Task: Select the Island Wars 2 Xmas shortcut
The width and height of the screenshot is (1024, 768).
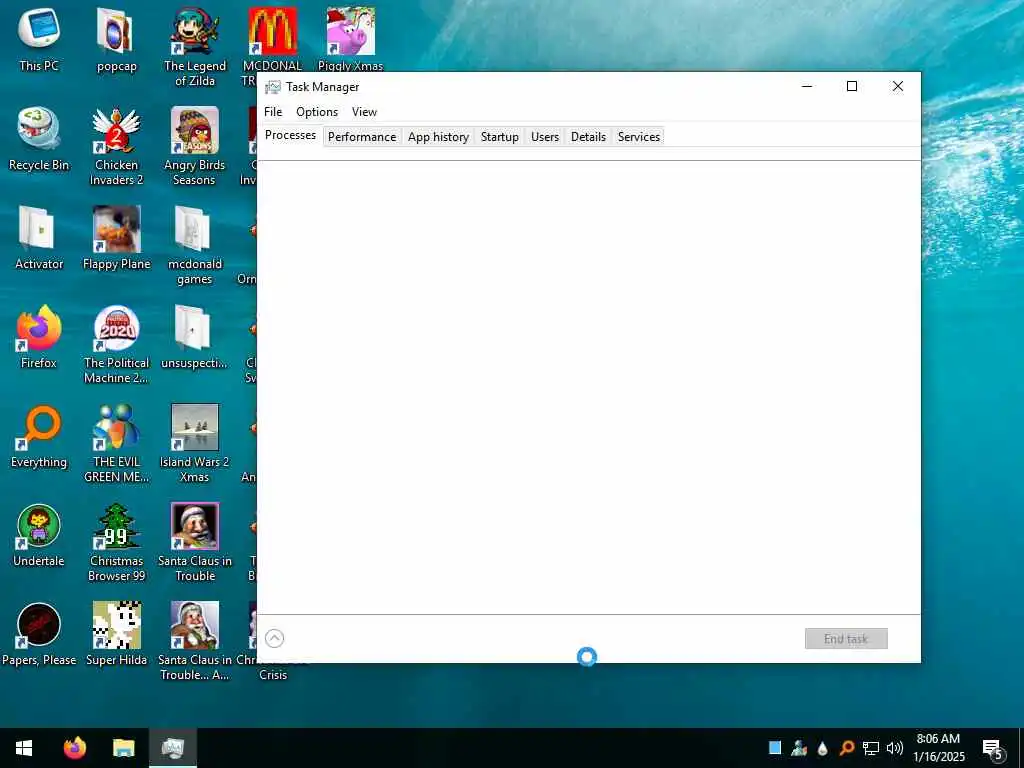Action: 195,444
